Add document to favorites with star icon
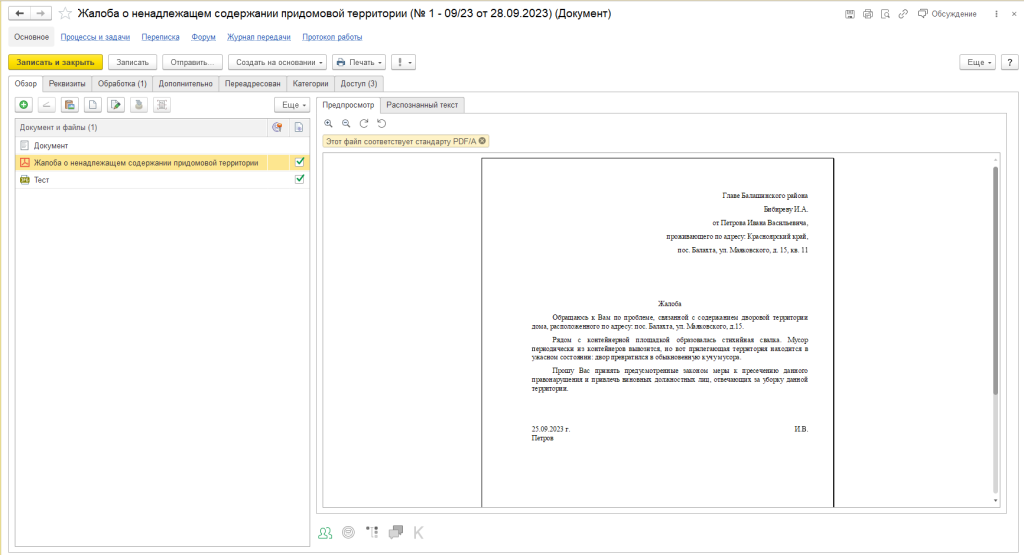Viewport: 1024px width, 555px height. (66, 14)
